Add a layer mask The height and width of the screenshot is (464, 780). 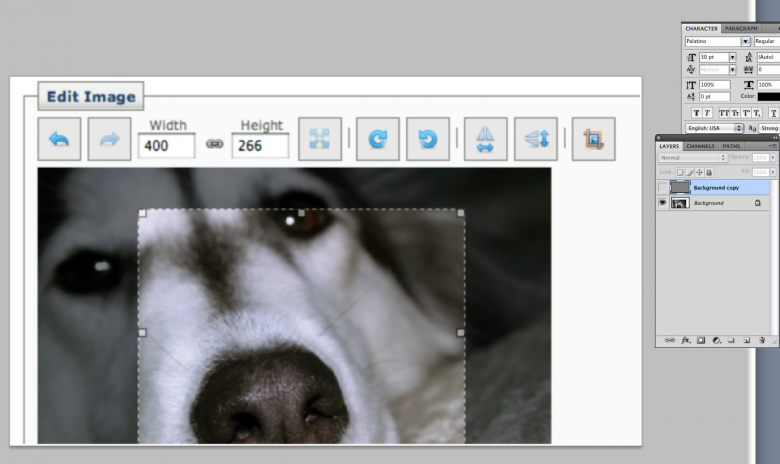pos(701,340)
